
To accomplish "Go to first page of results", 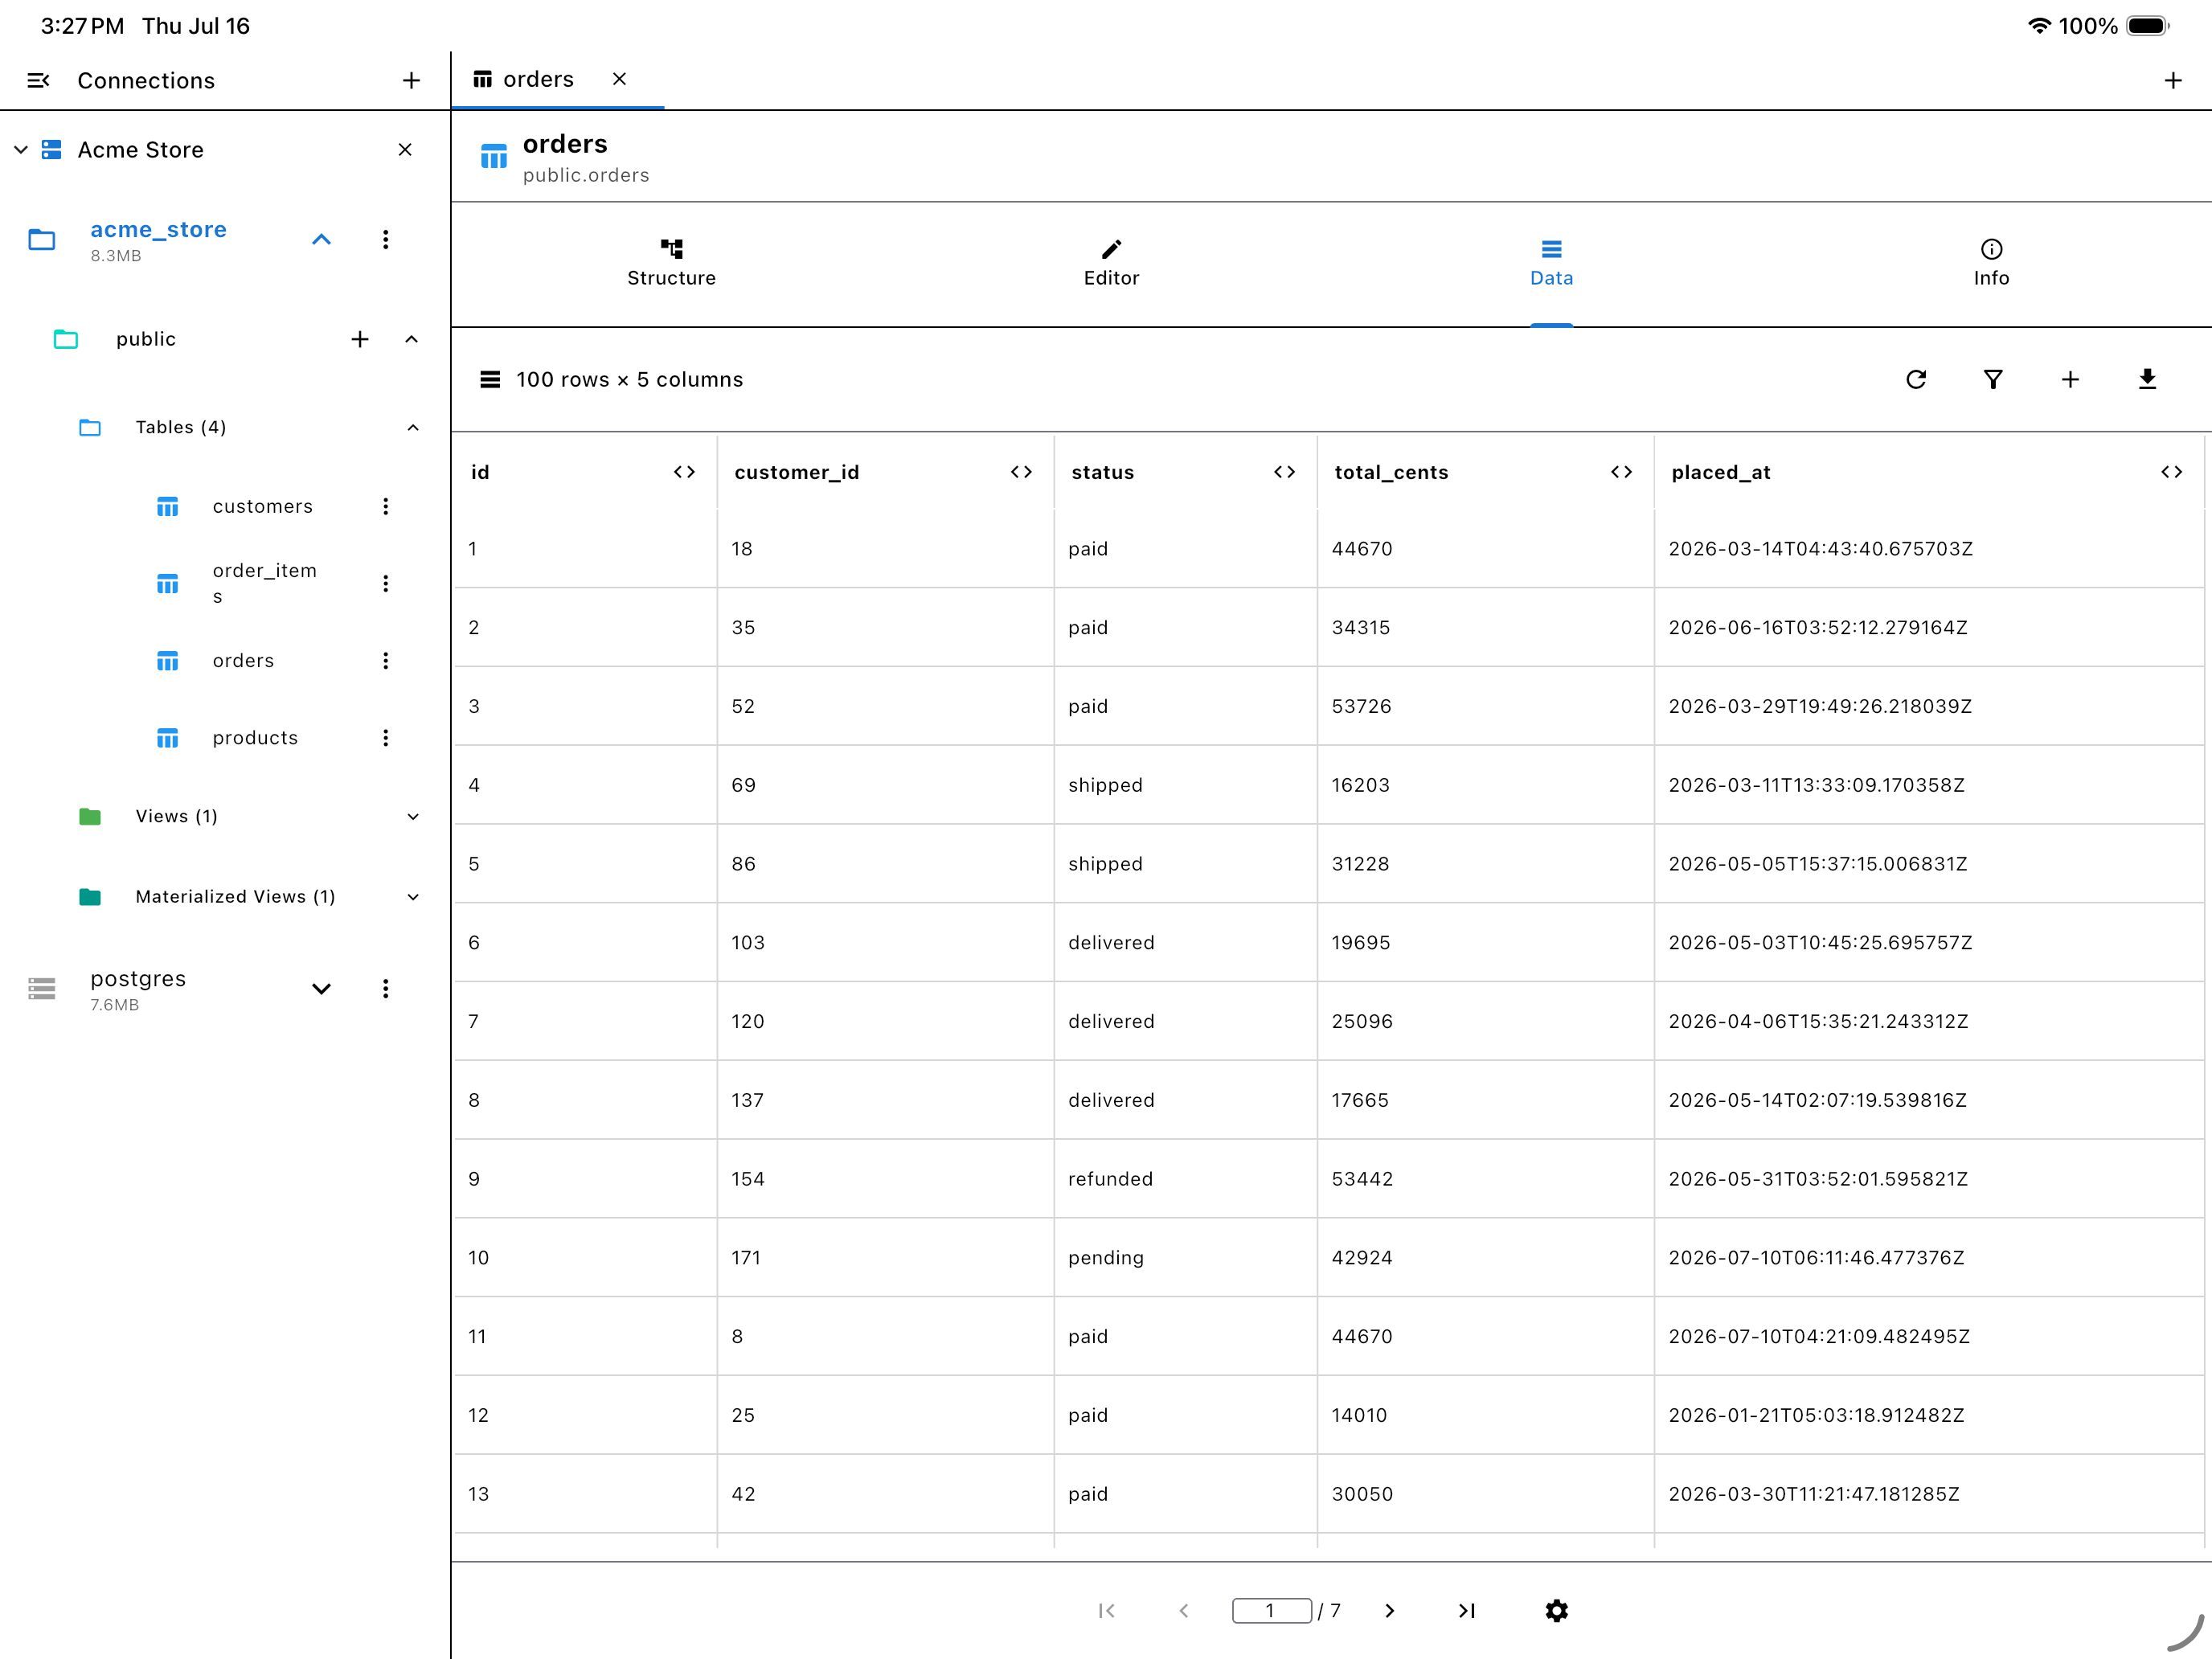I will pyautogui.click(x=1106, y=1611).
